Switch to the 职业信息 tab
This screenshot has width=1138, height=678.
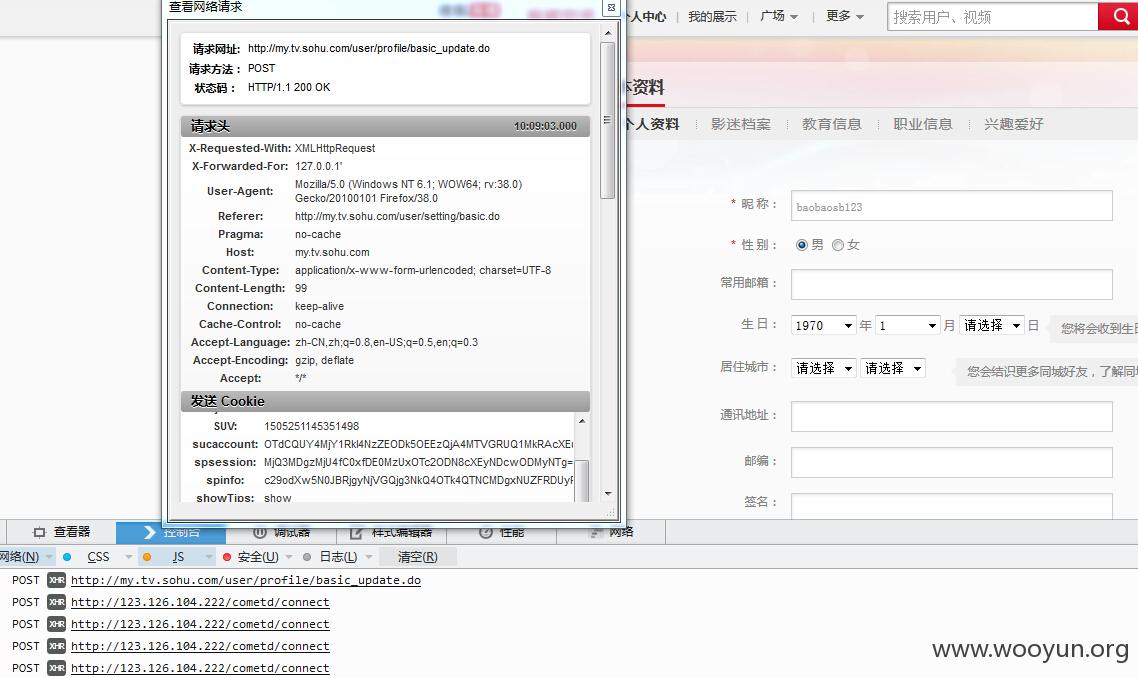(x=922, y=124)
